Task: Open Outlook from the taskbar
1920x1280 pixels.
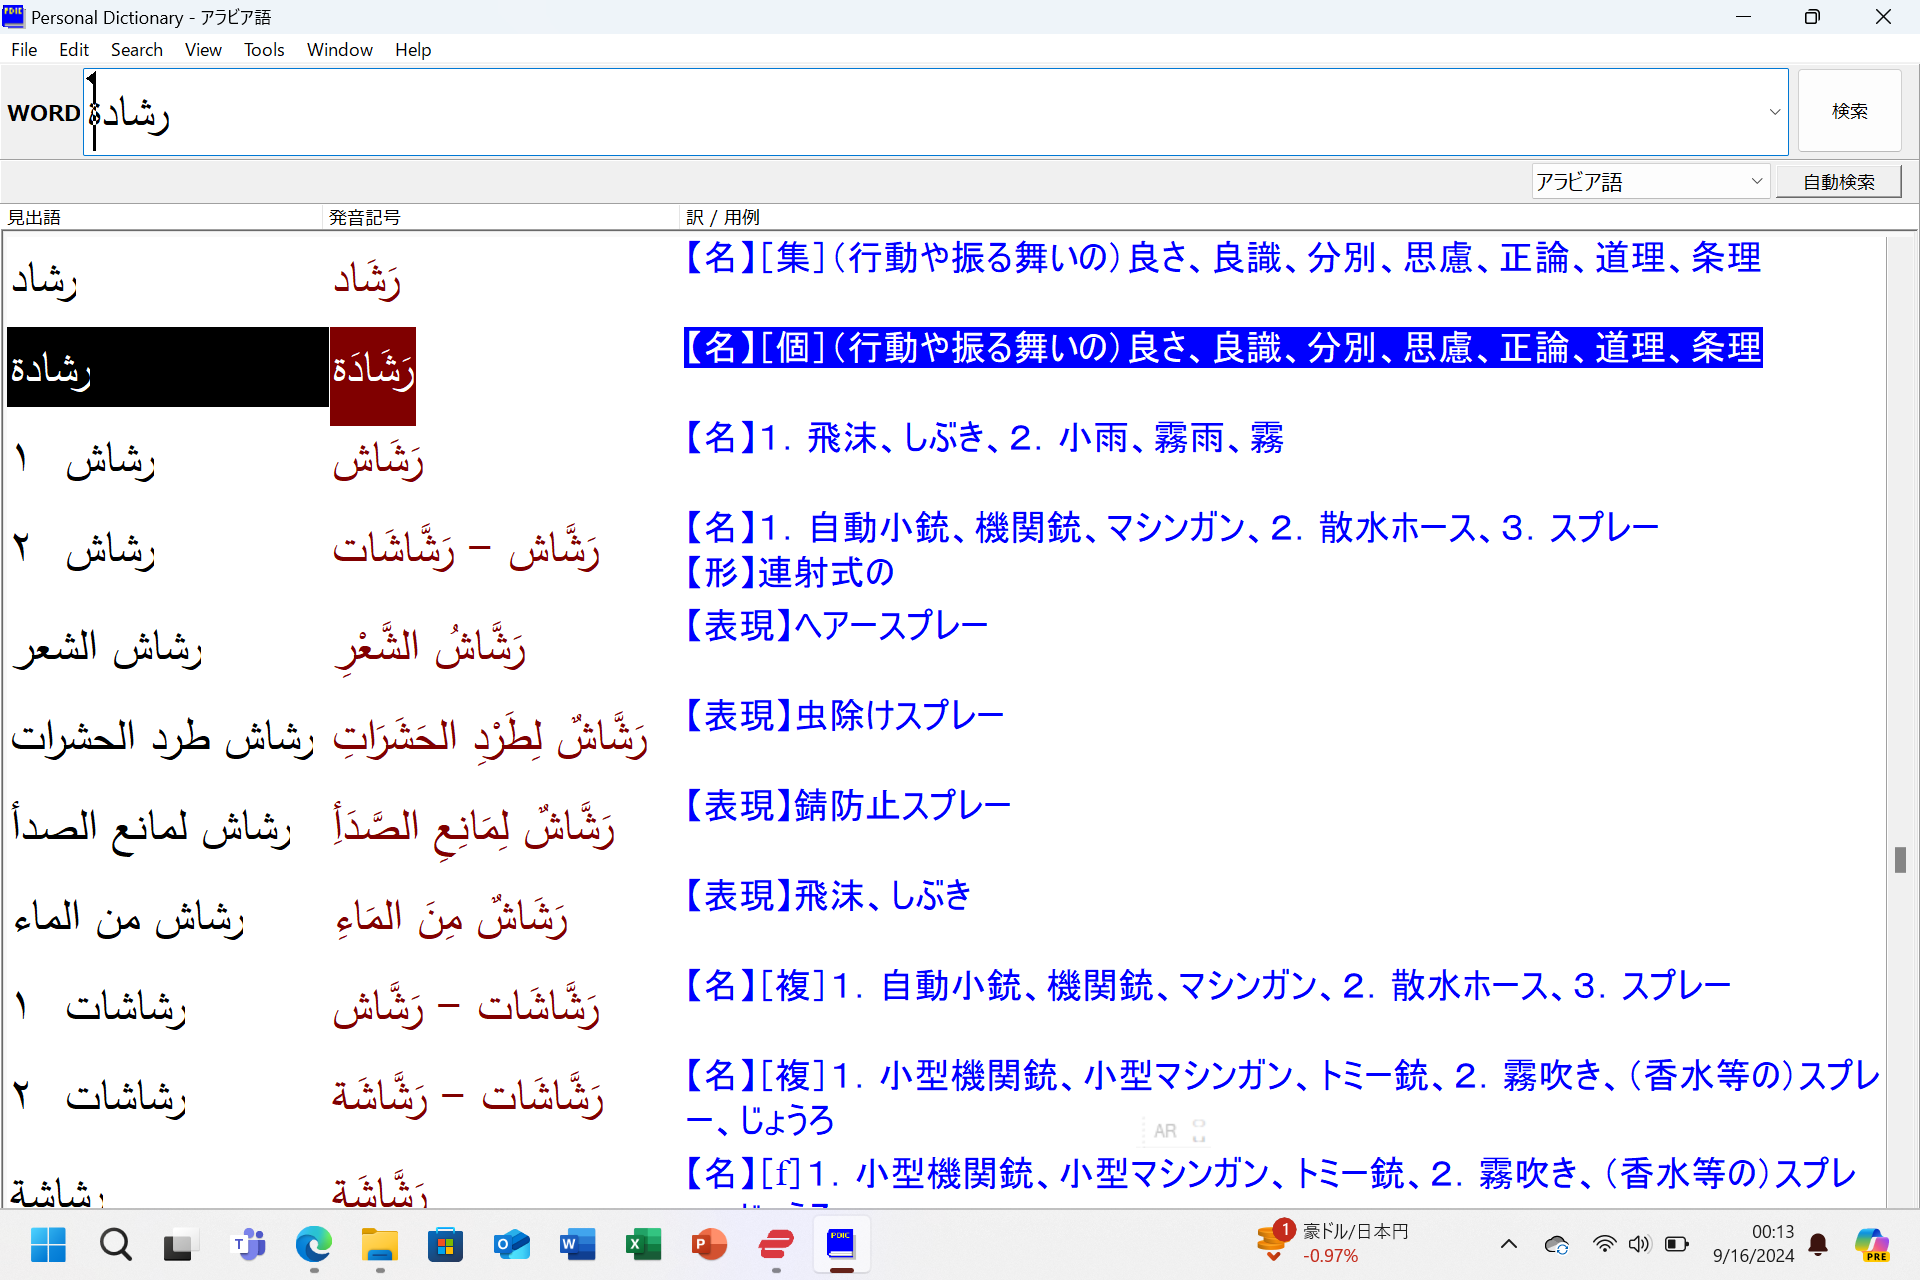Action: 511,1245
